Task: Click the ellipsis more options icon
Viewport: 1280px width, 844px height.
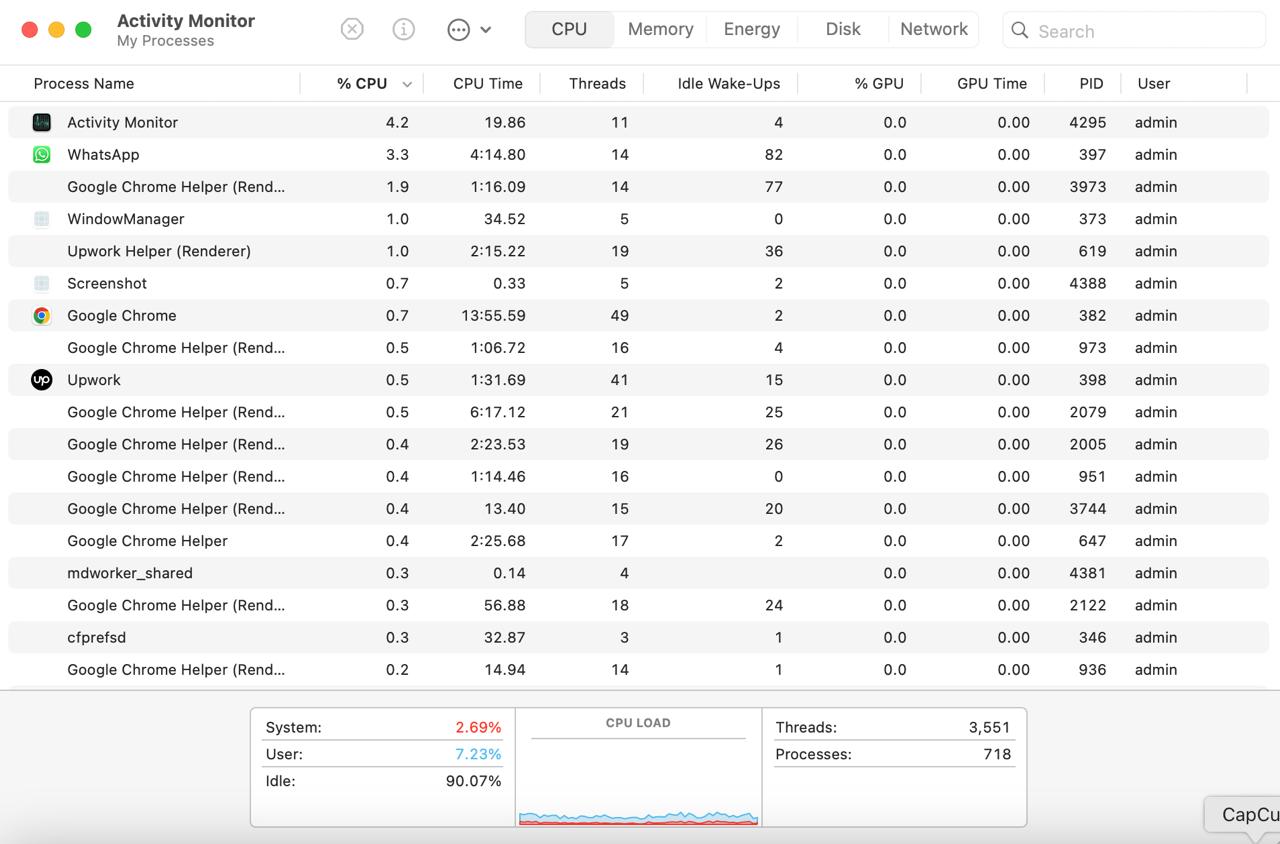Action: click(x=458, y=30)
